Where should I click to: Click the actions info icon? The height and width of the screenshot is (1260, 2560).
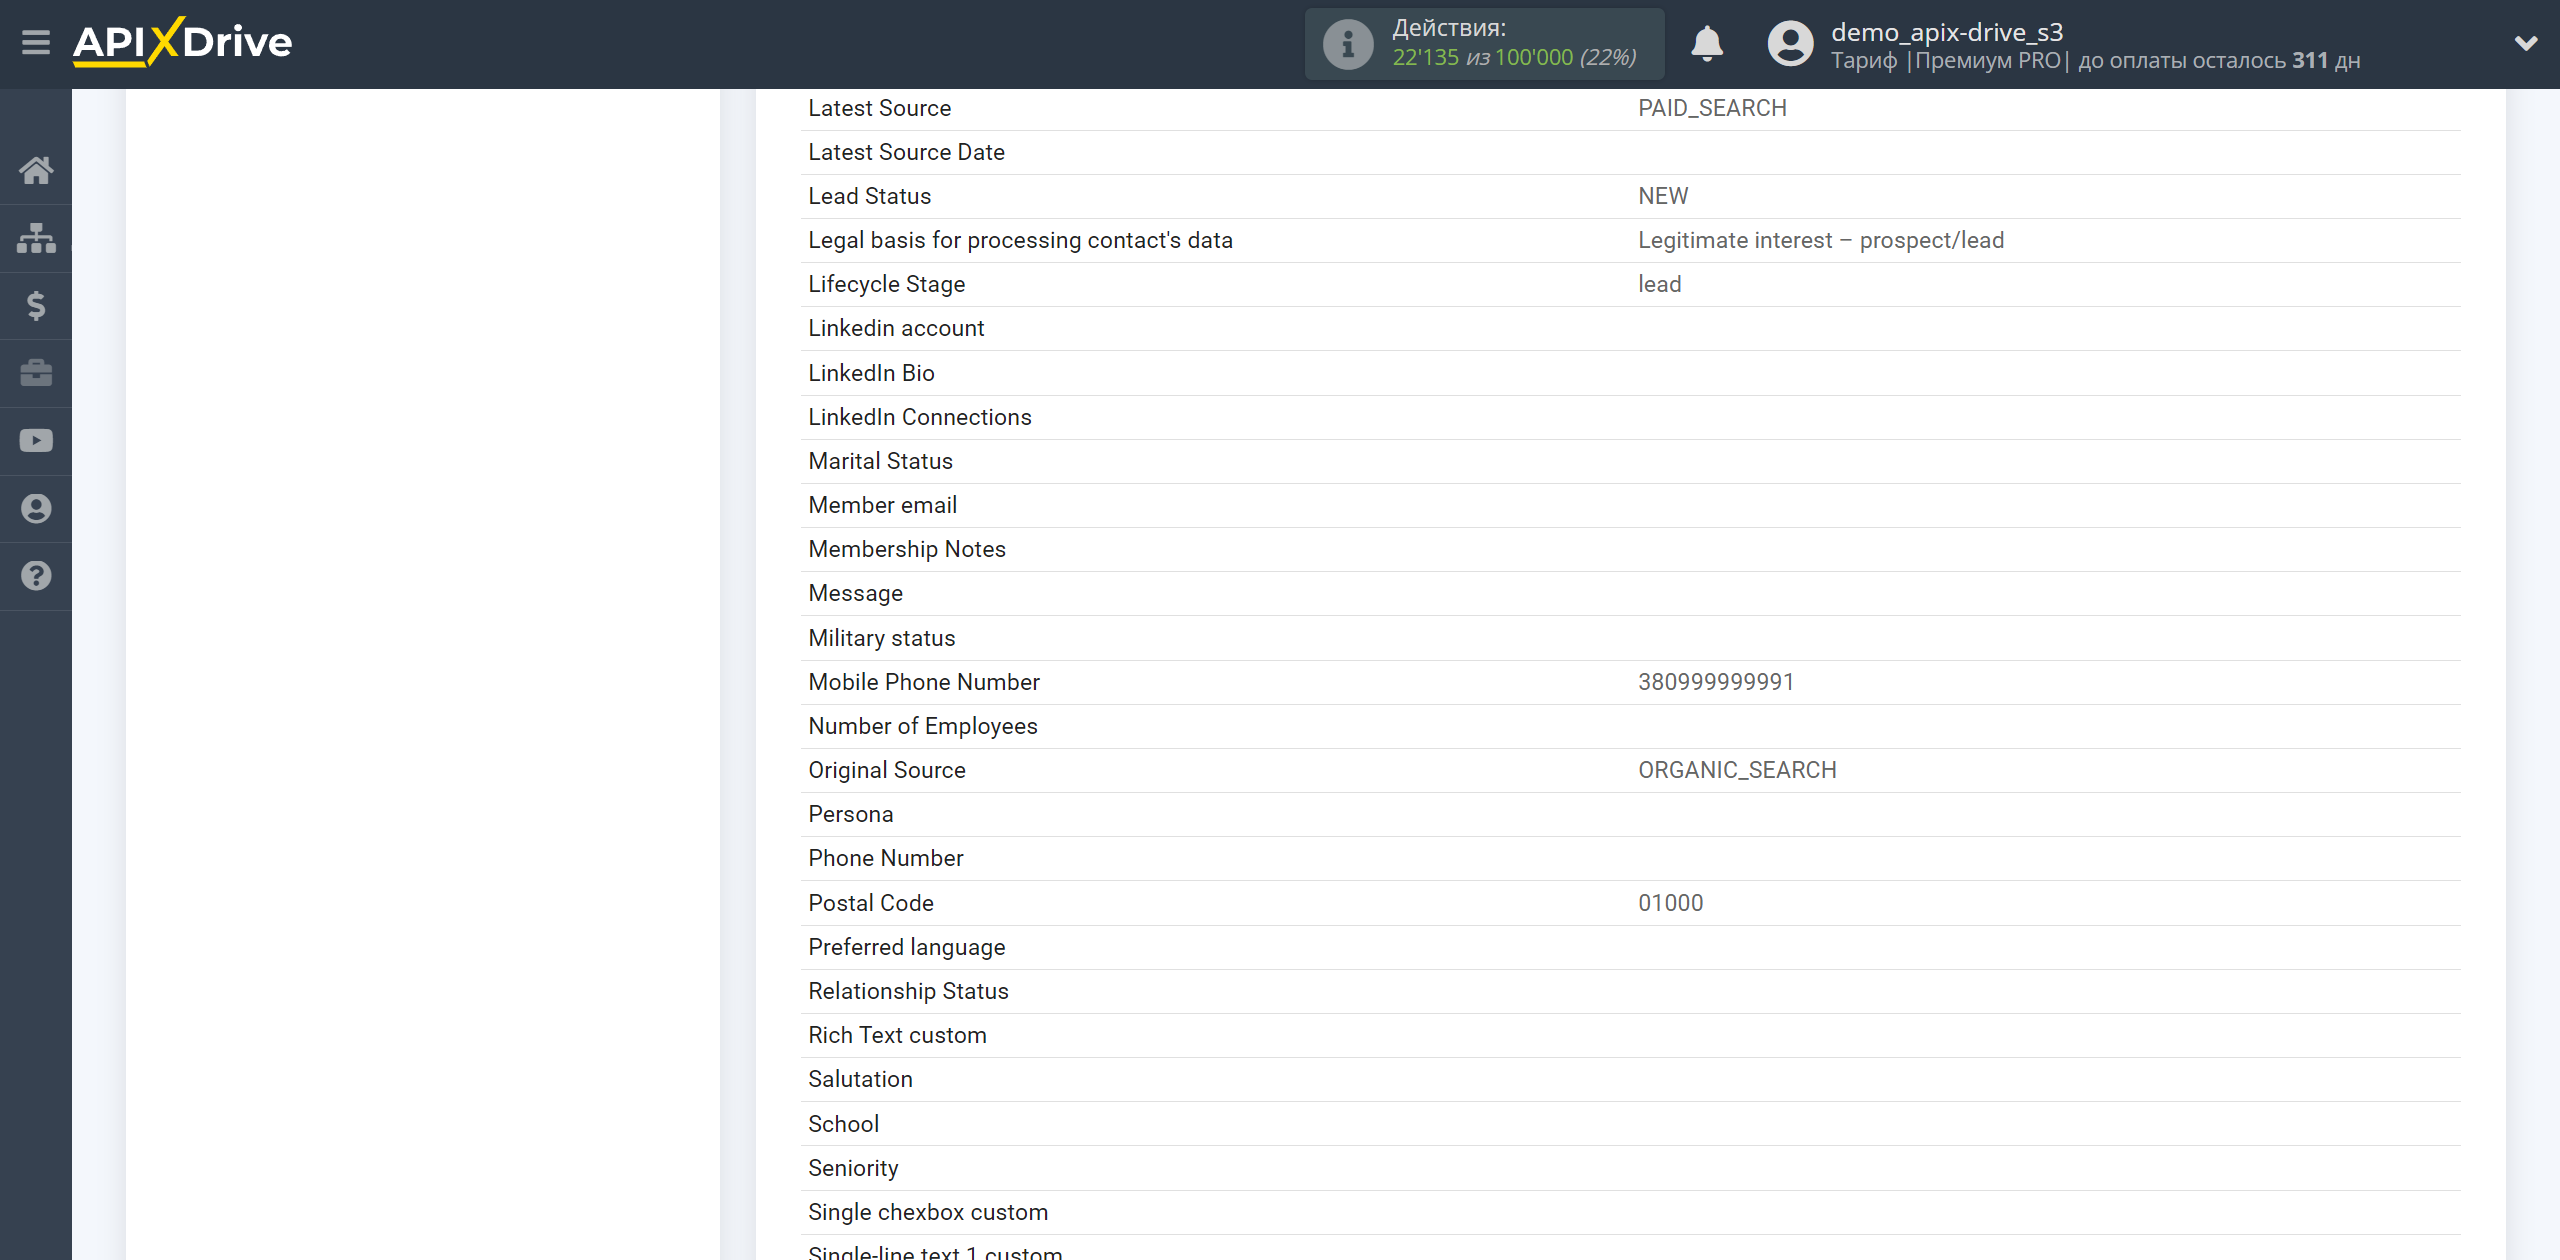coord(1347,44)
